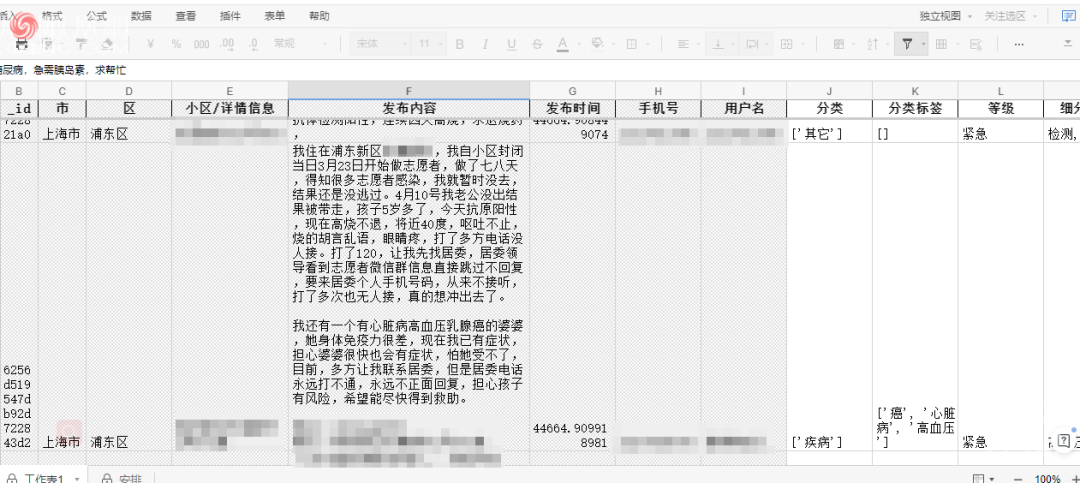Select the format painter tool
Screen dimensions: 1080x483
pyautogui.click(x=81, y=44)
